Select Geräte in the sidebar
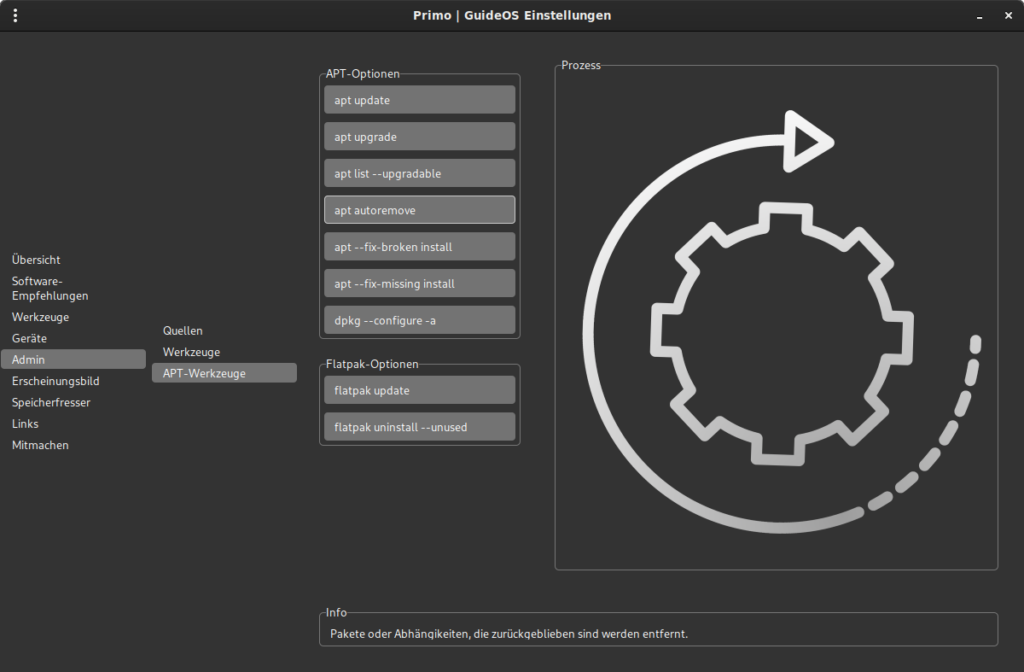Screen dimensions: 1024x672 pos(29,338)
